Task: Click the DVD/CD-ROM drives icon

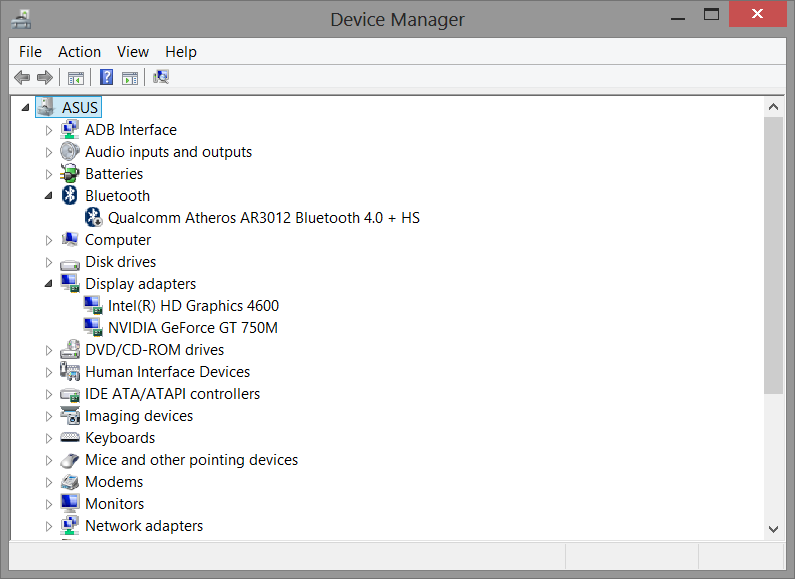Action: click(69, 349)
